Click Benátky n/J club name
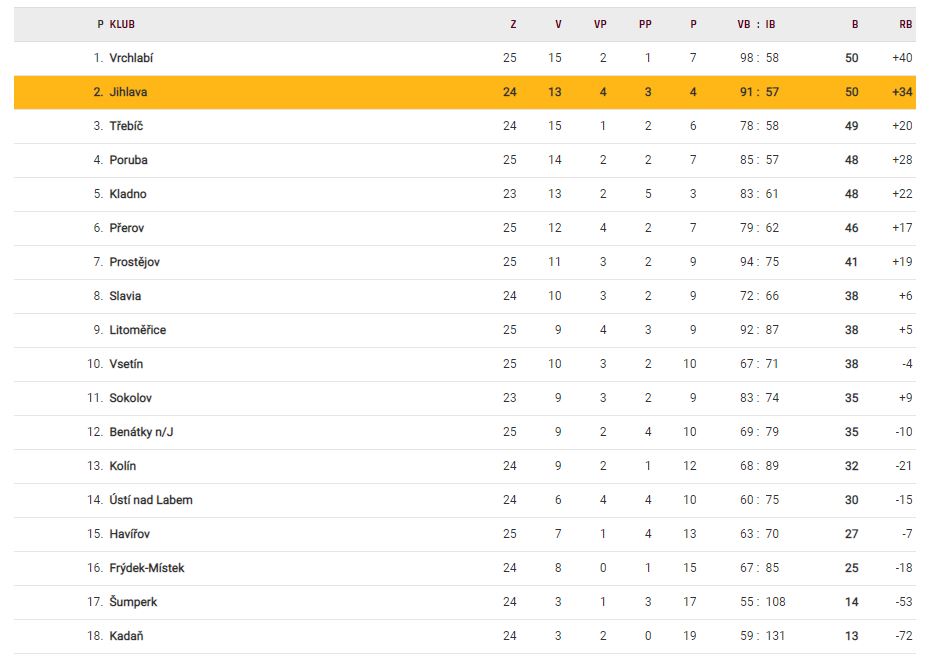This screenshot has width=929, height=662. [x=142, y=432]
